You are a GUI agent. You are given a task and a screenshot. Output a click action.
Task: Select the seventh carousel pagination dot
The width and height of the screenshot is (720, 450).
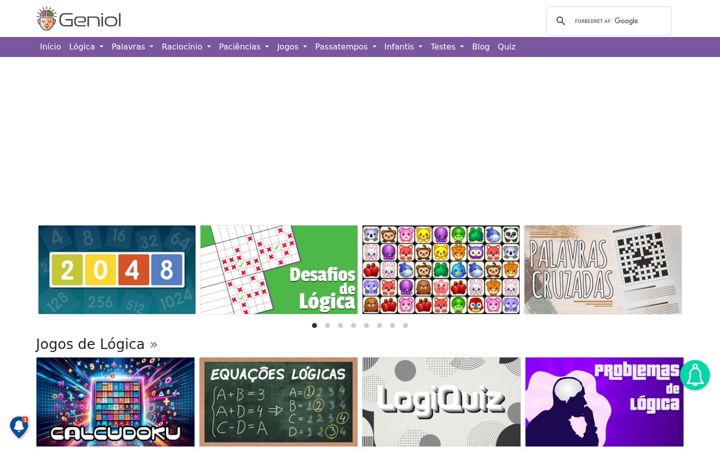pyautogui.click(x=392, y=325)
